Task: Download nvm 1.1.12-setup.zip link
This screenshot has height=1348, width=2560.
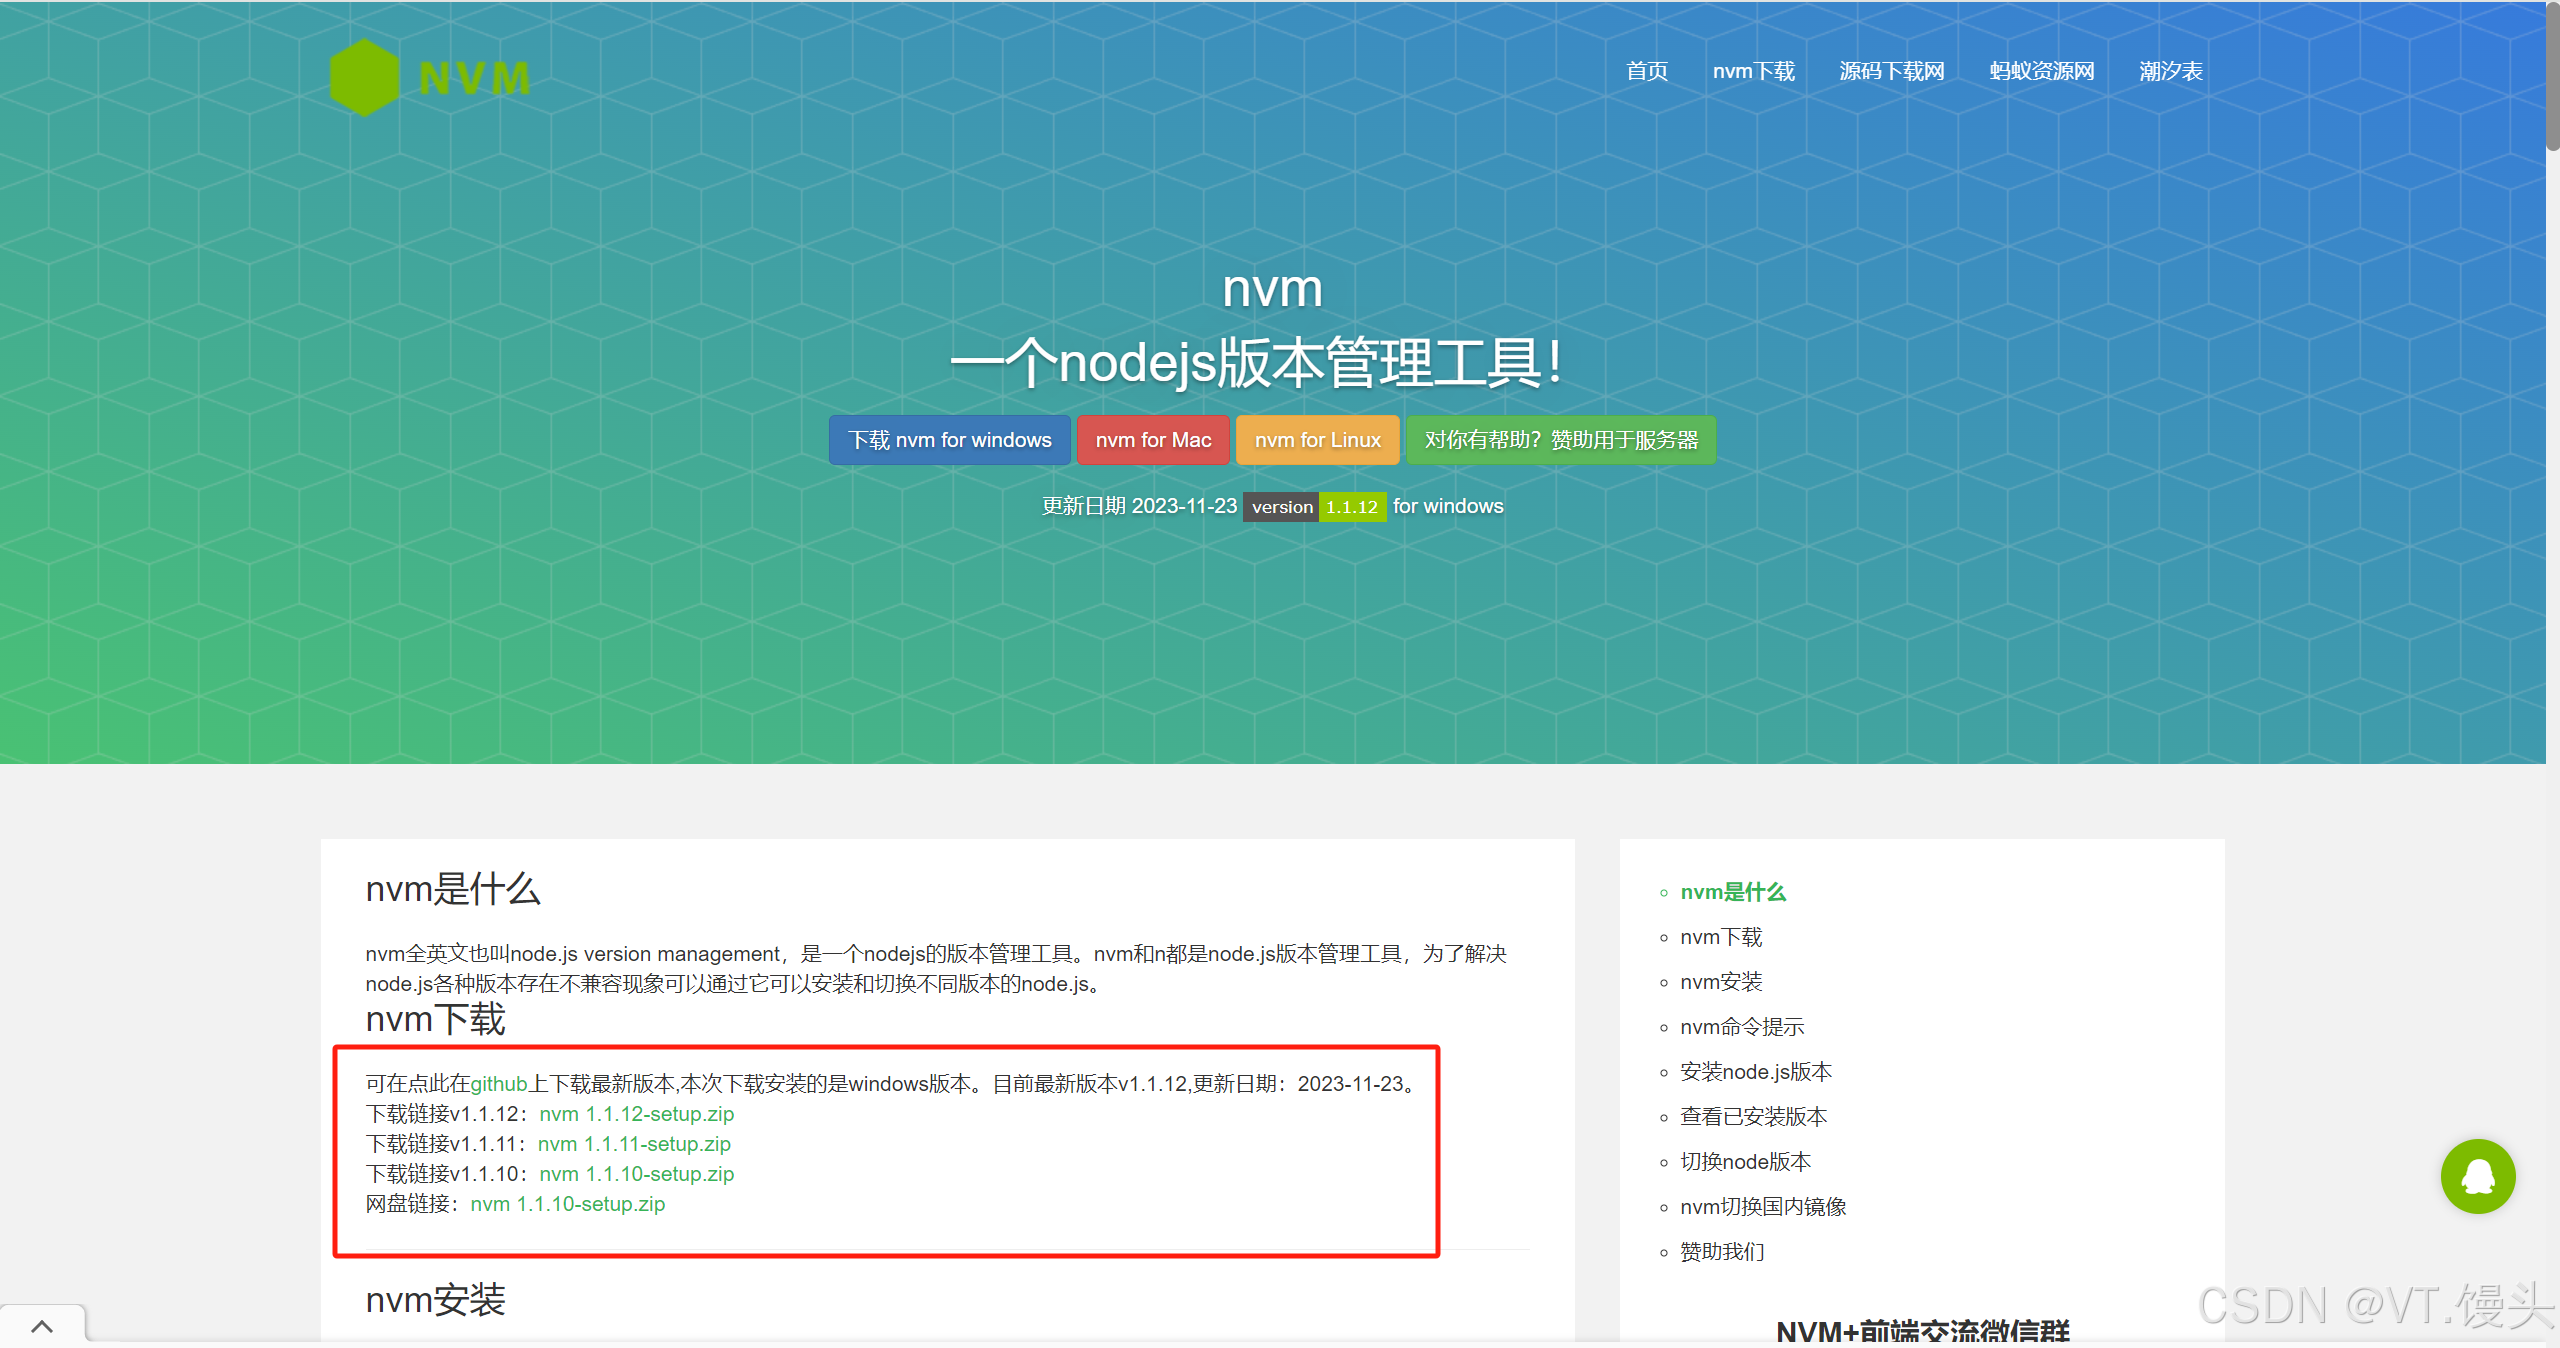Action: click(636, 1114)
